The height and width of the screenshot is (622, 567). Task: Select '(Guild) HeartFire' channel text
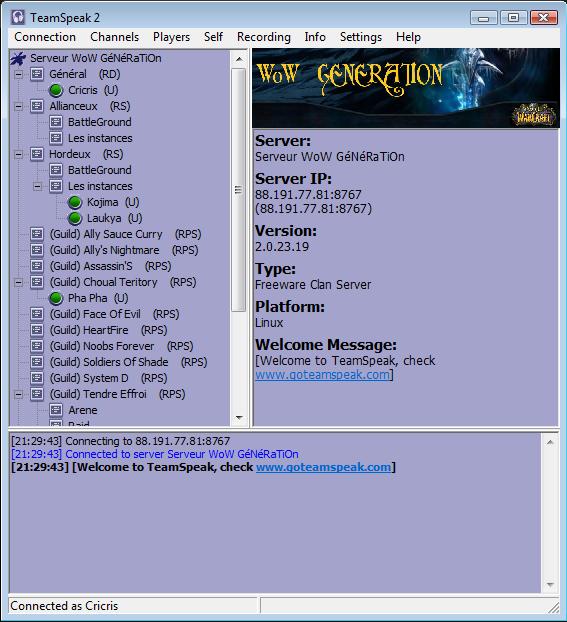point(89,330)
